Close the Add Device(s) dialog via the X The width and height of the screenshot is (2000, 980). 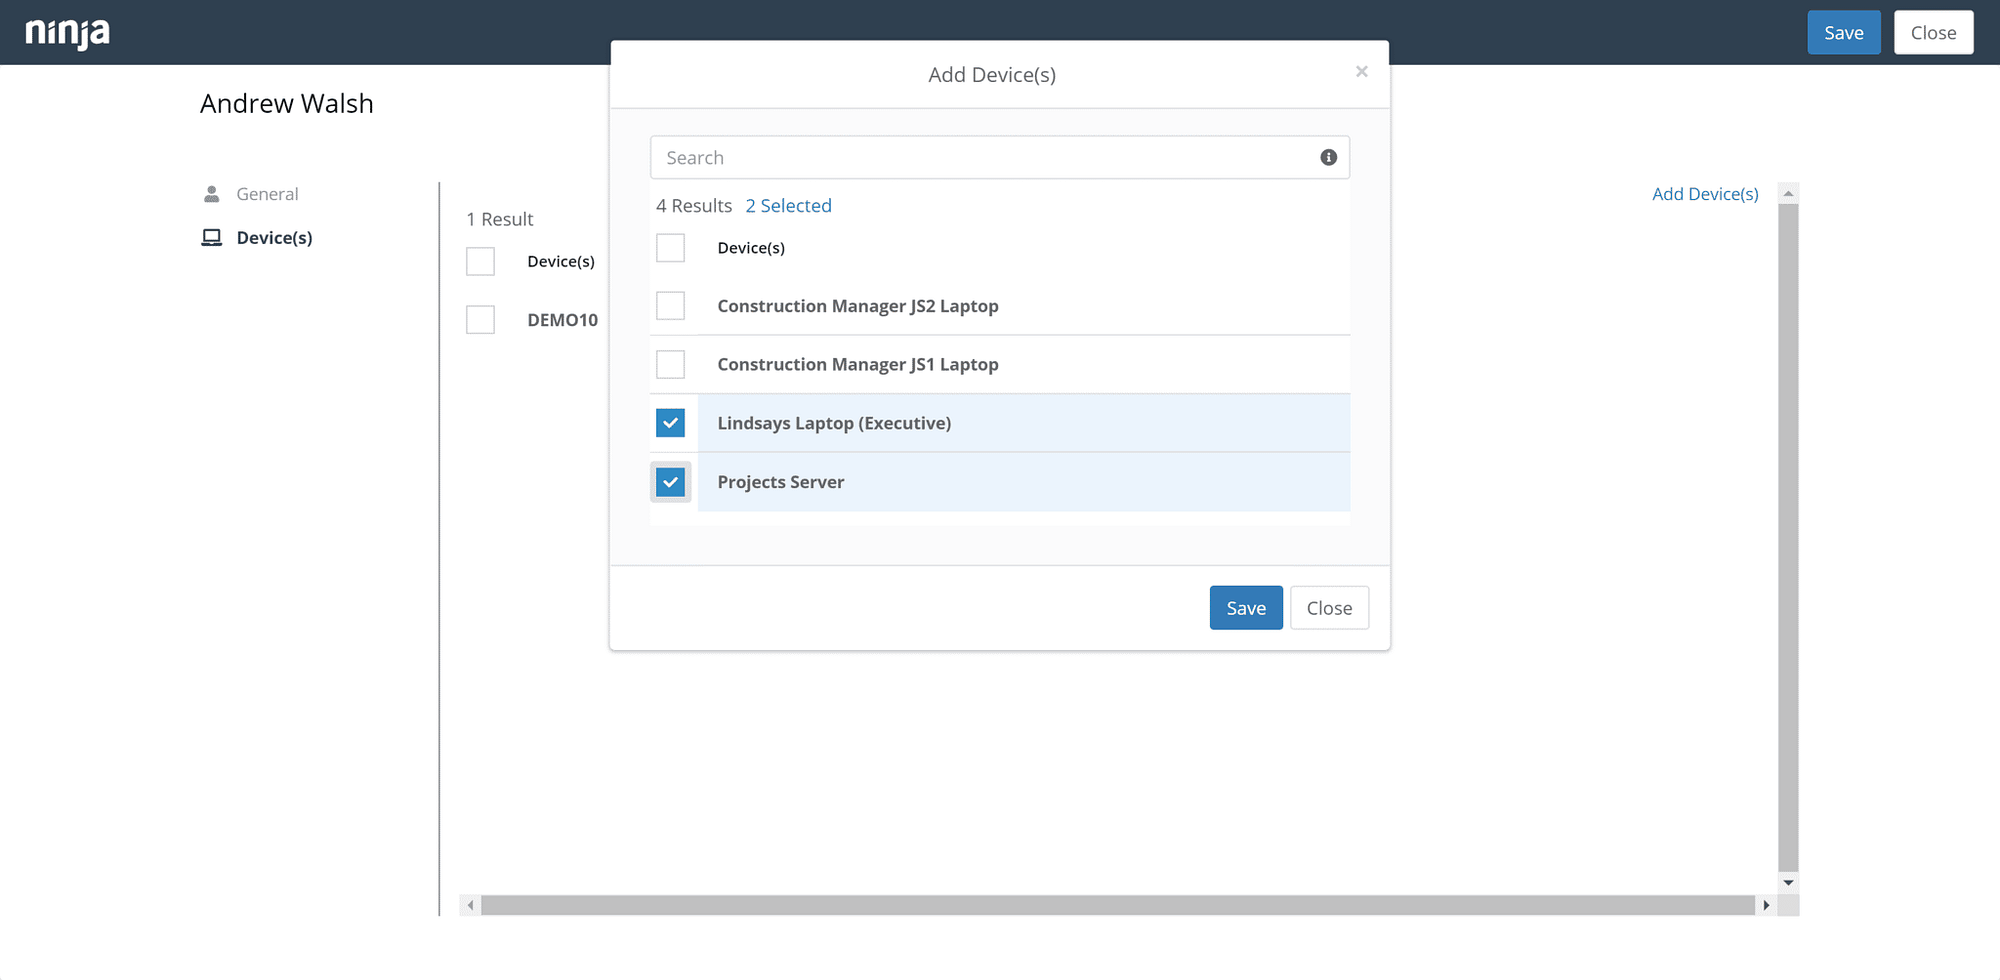(1361, 70)
